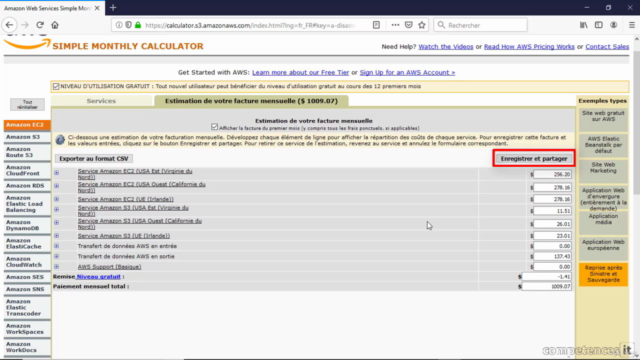Show the sidebar toggle icon
Screen dimensions: 640x360
click(x=598, y=25)
